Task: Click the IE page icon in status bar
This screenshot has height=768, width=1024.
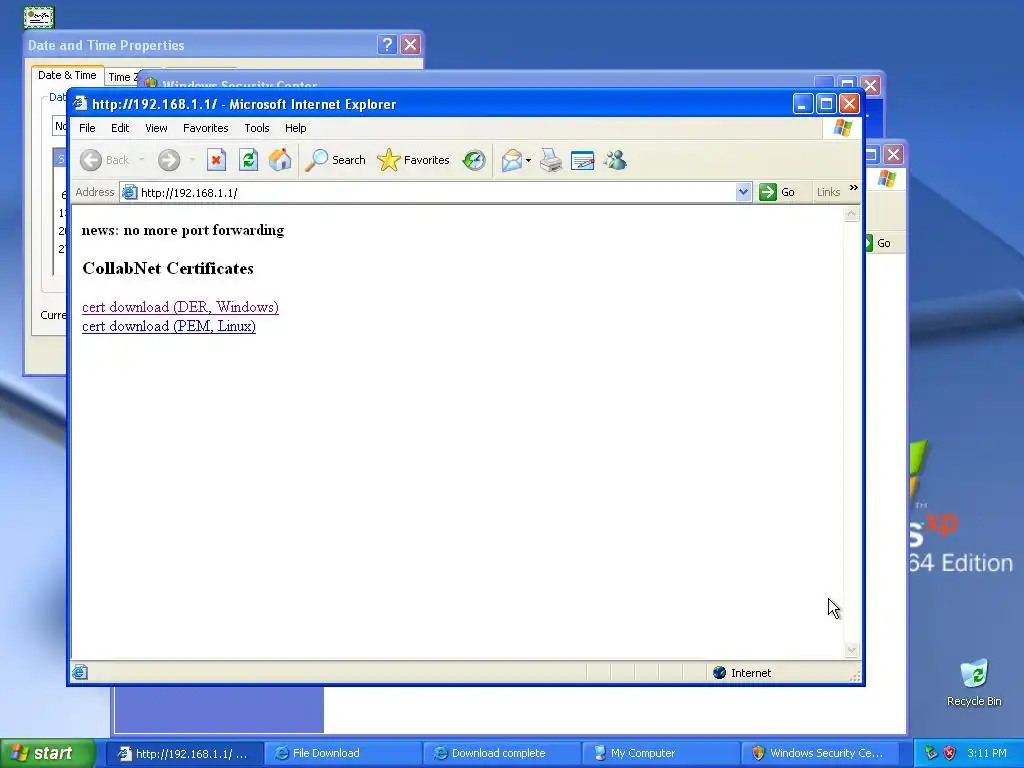Action: (80, 672)
